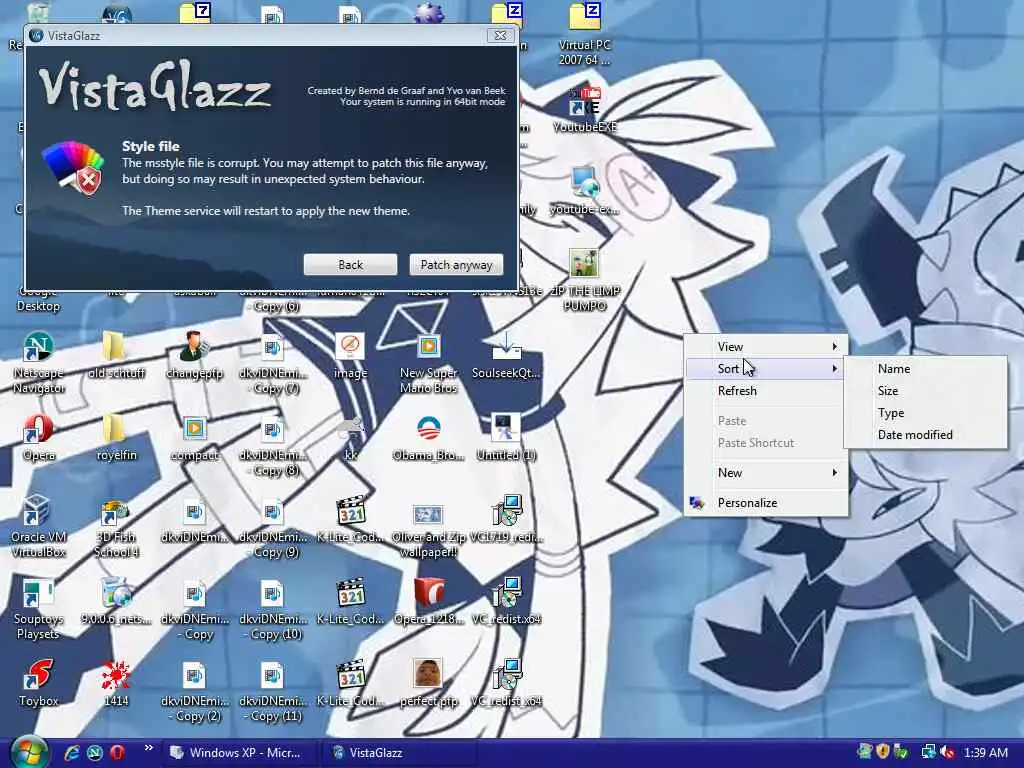Launch Opera from quick launch bar
The height and width of the screenshot is (768, 1024).
118,753
